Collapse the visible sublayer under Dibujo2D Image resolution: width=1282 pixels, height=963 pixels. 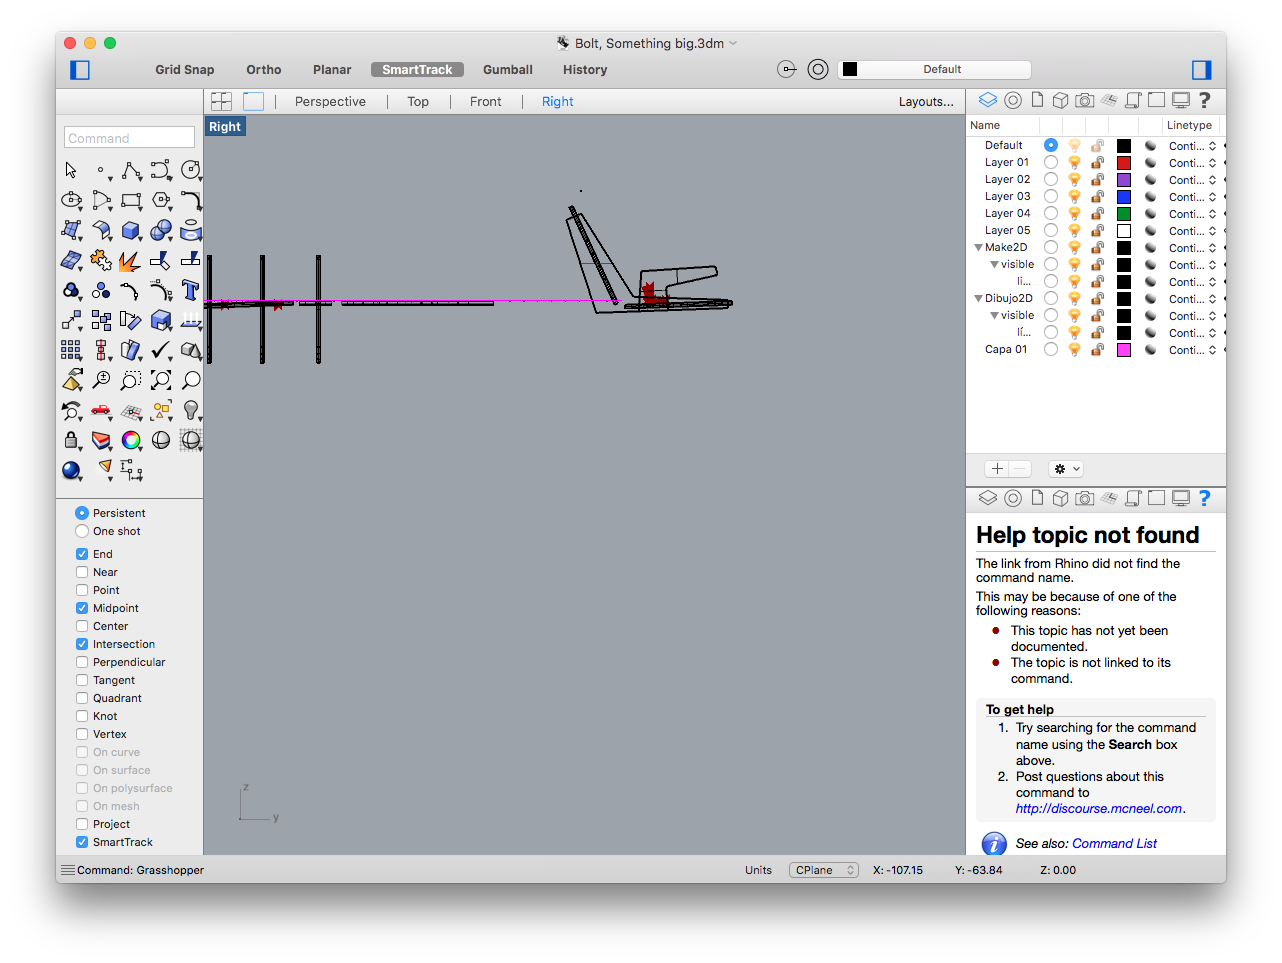(994, 315)
